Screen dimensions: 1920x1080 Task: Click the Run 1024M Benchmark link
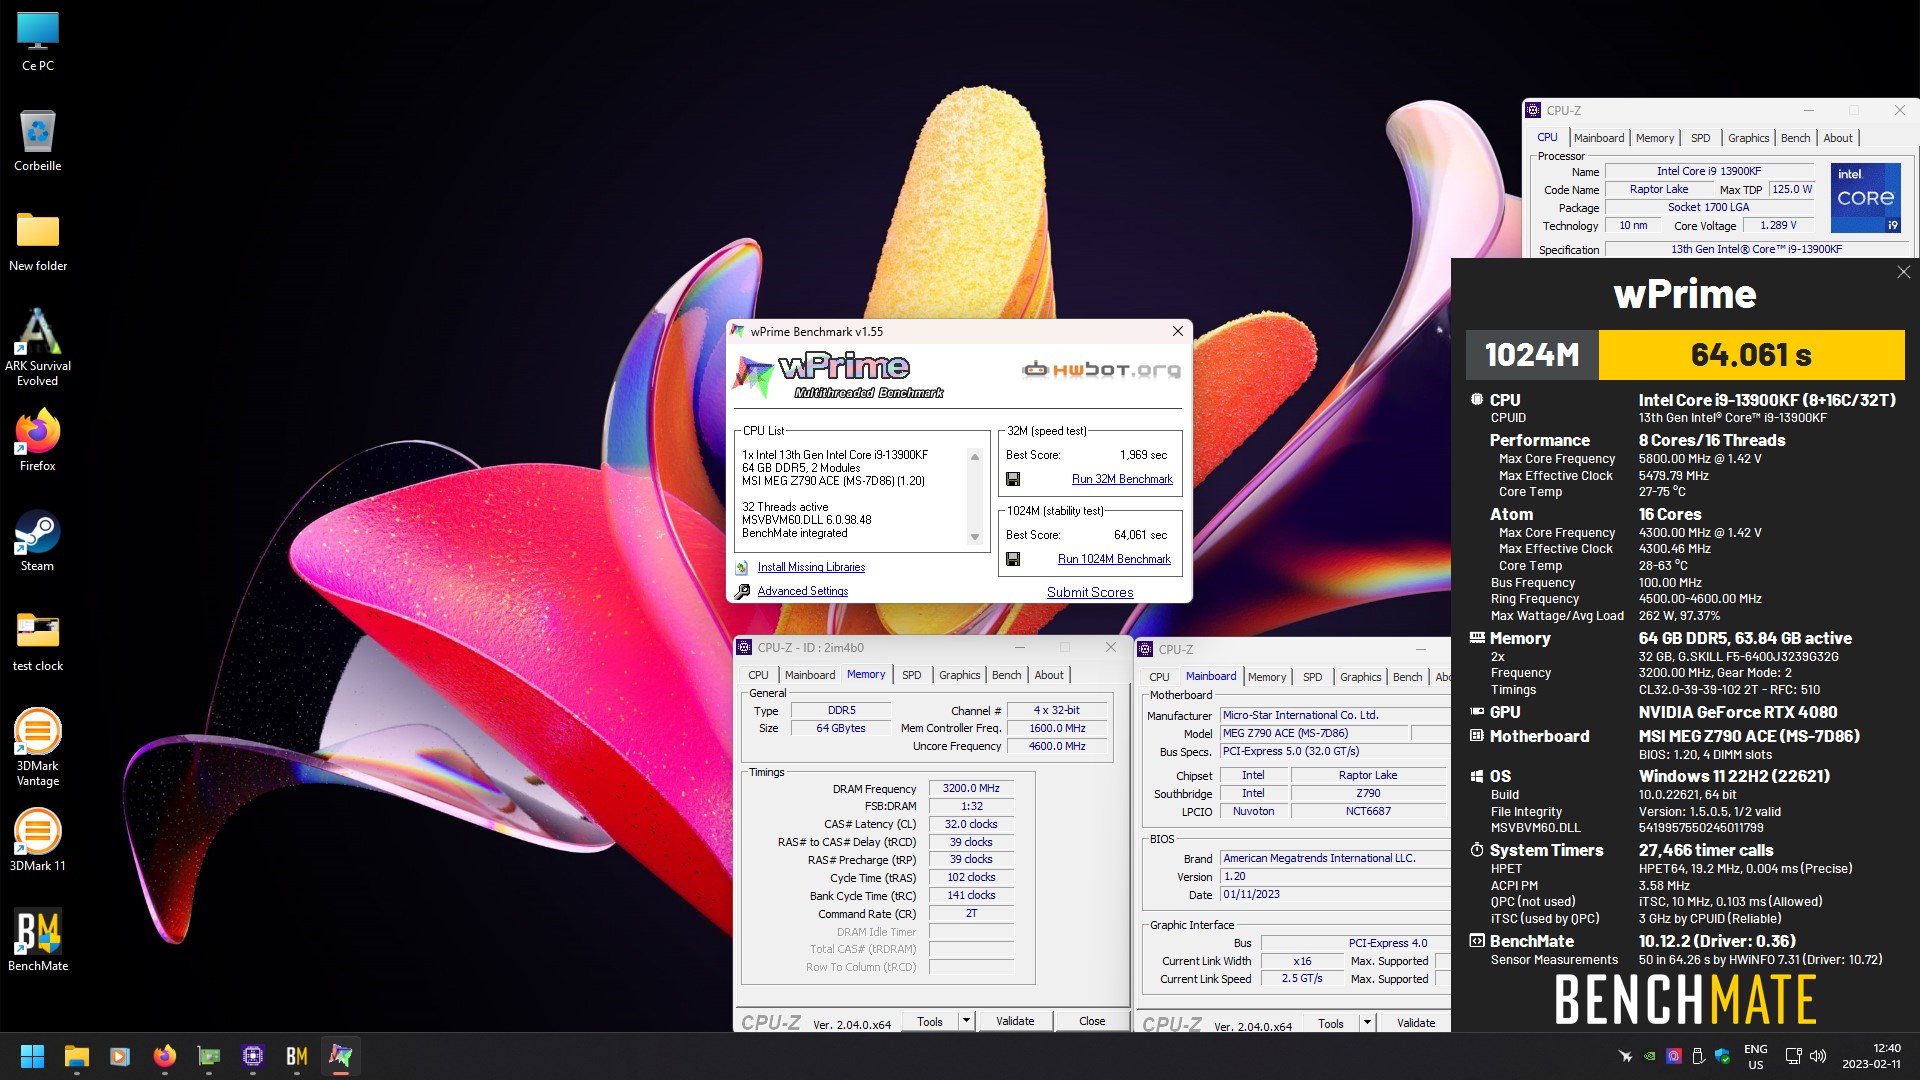(x=1114, y=559)
